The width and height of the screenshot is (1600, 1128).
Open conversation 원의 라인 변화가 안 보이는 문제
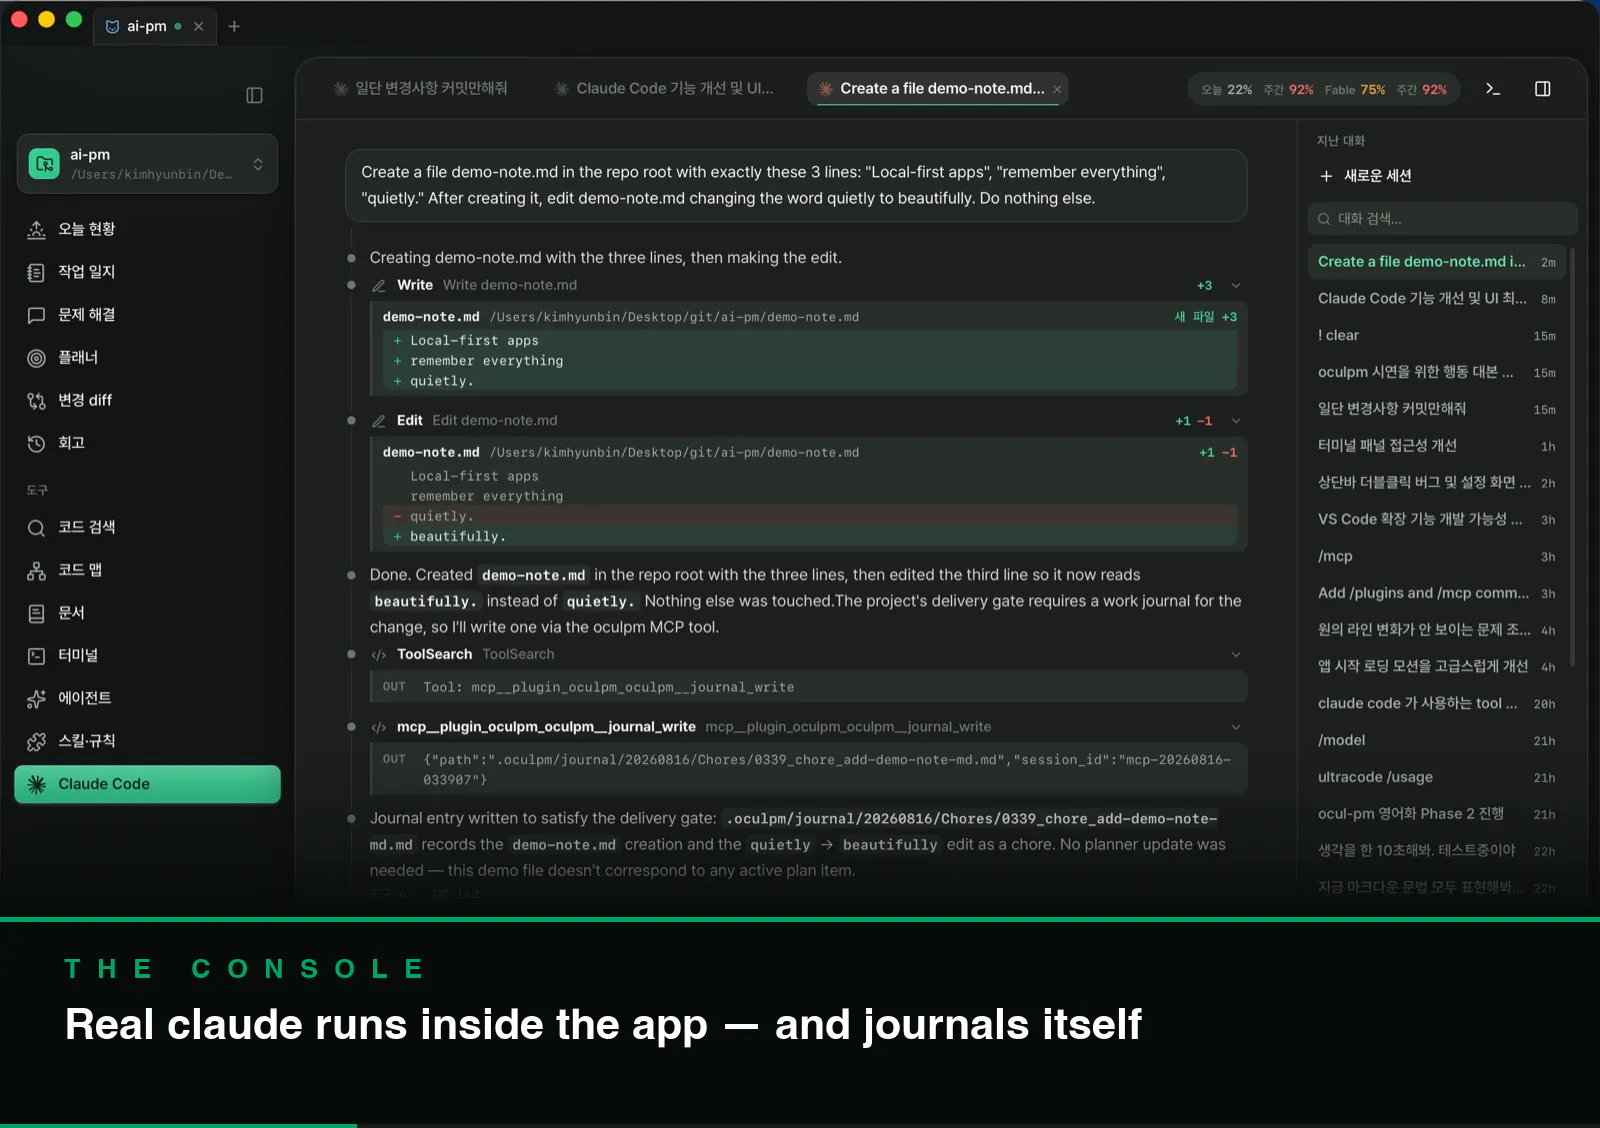(x=1437, y=630)
